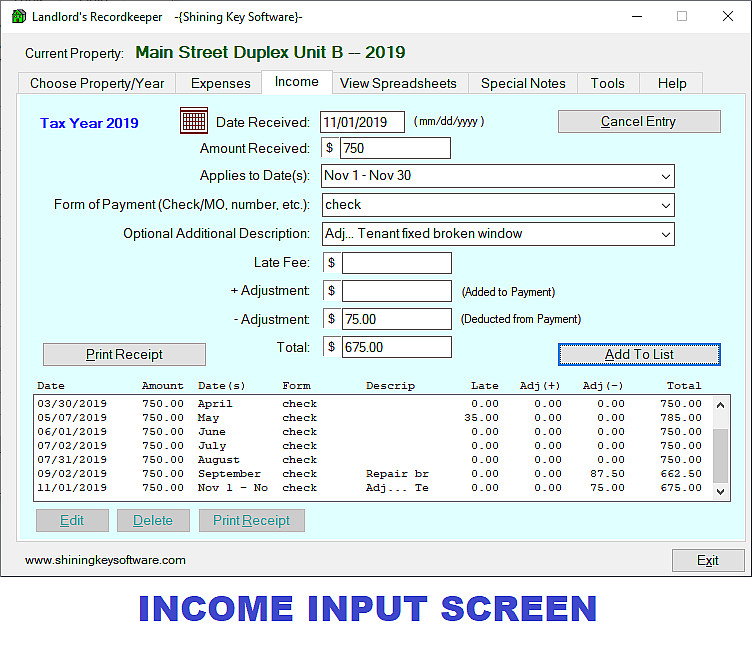This screenshot has width=753, height=646.
Task: Click the income list scrollbar thumb
Action: pos(720,455)
